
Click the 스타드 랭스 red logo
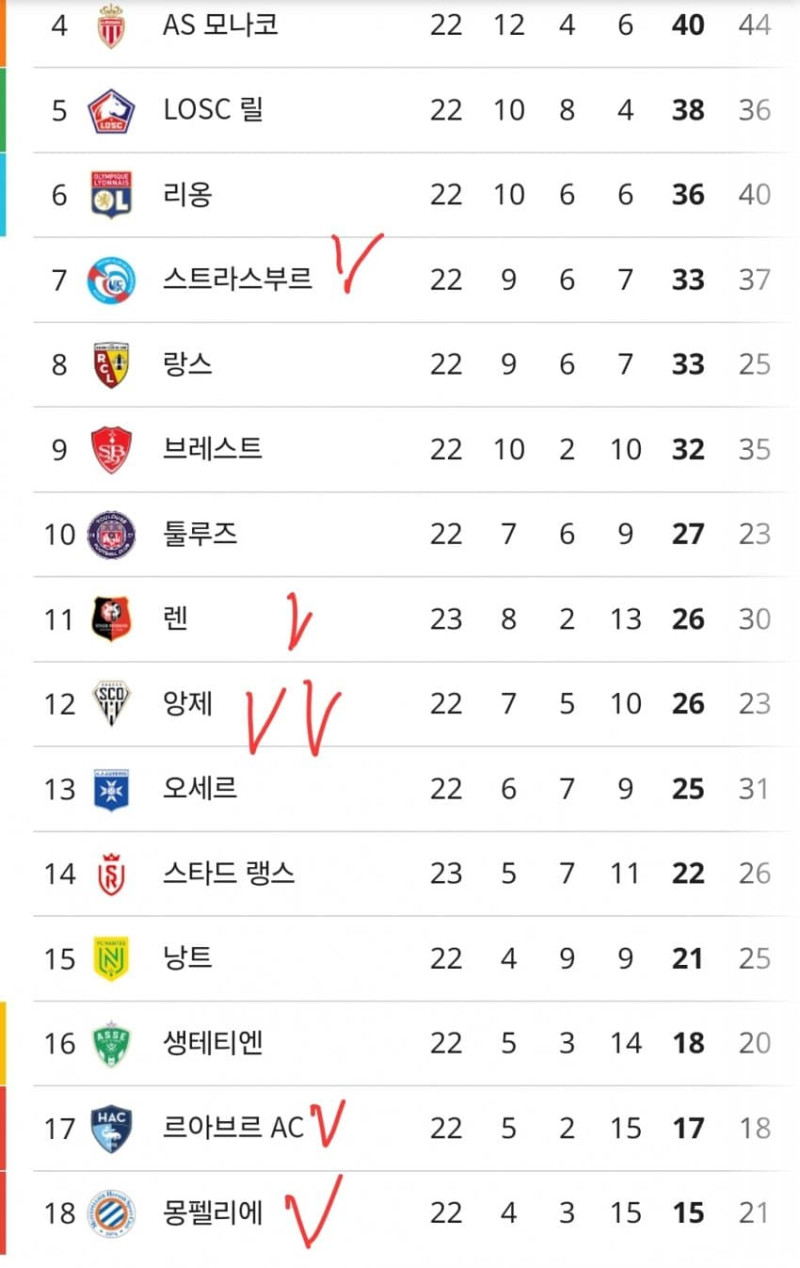110,874
